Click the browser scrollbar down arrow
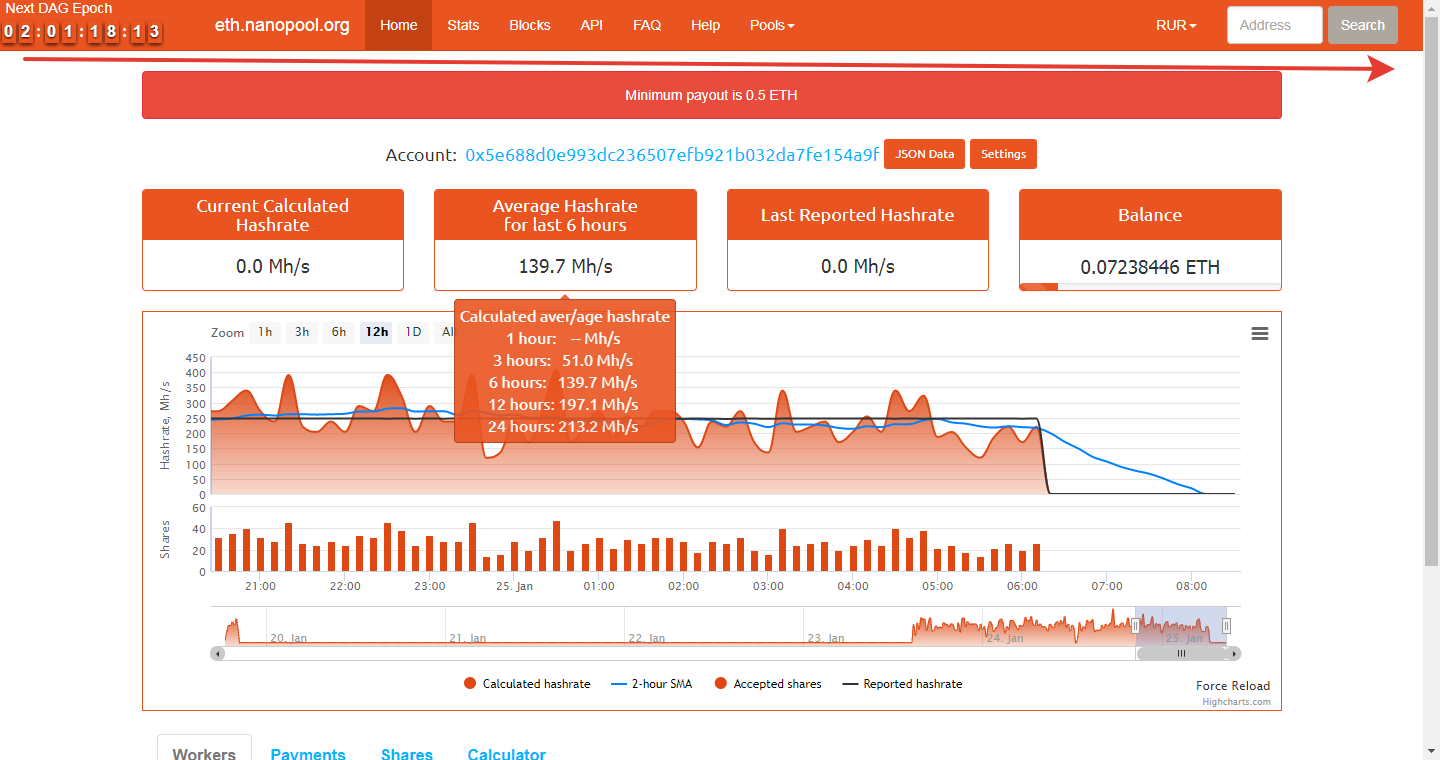This screenshot has width=1440, height=760. point(1431,751)
